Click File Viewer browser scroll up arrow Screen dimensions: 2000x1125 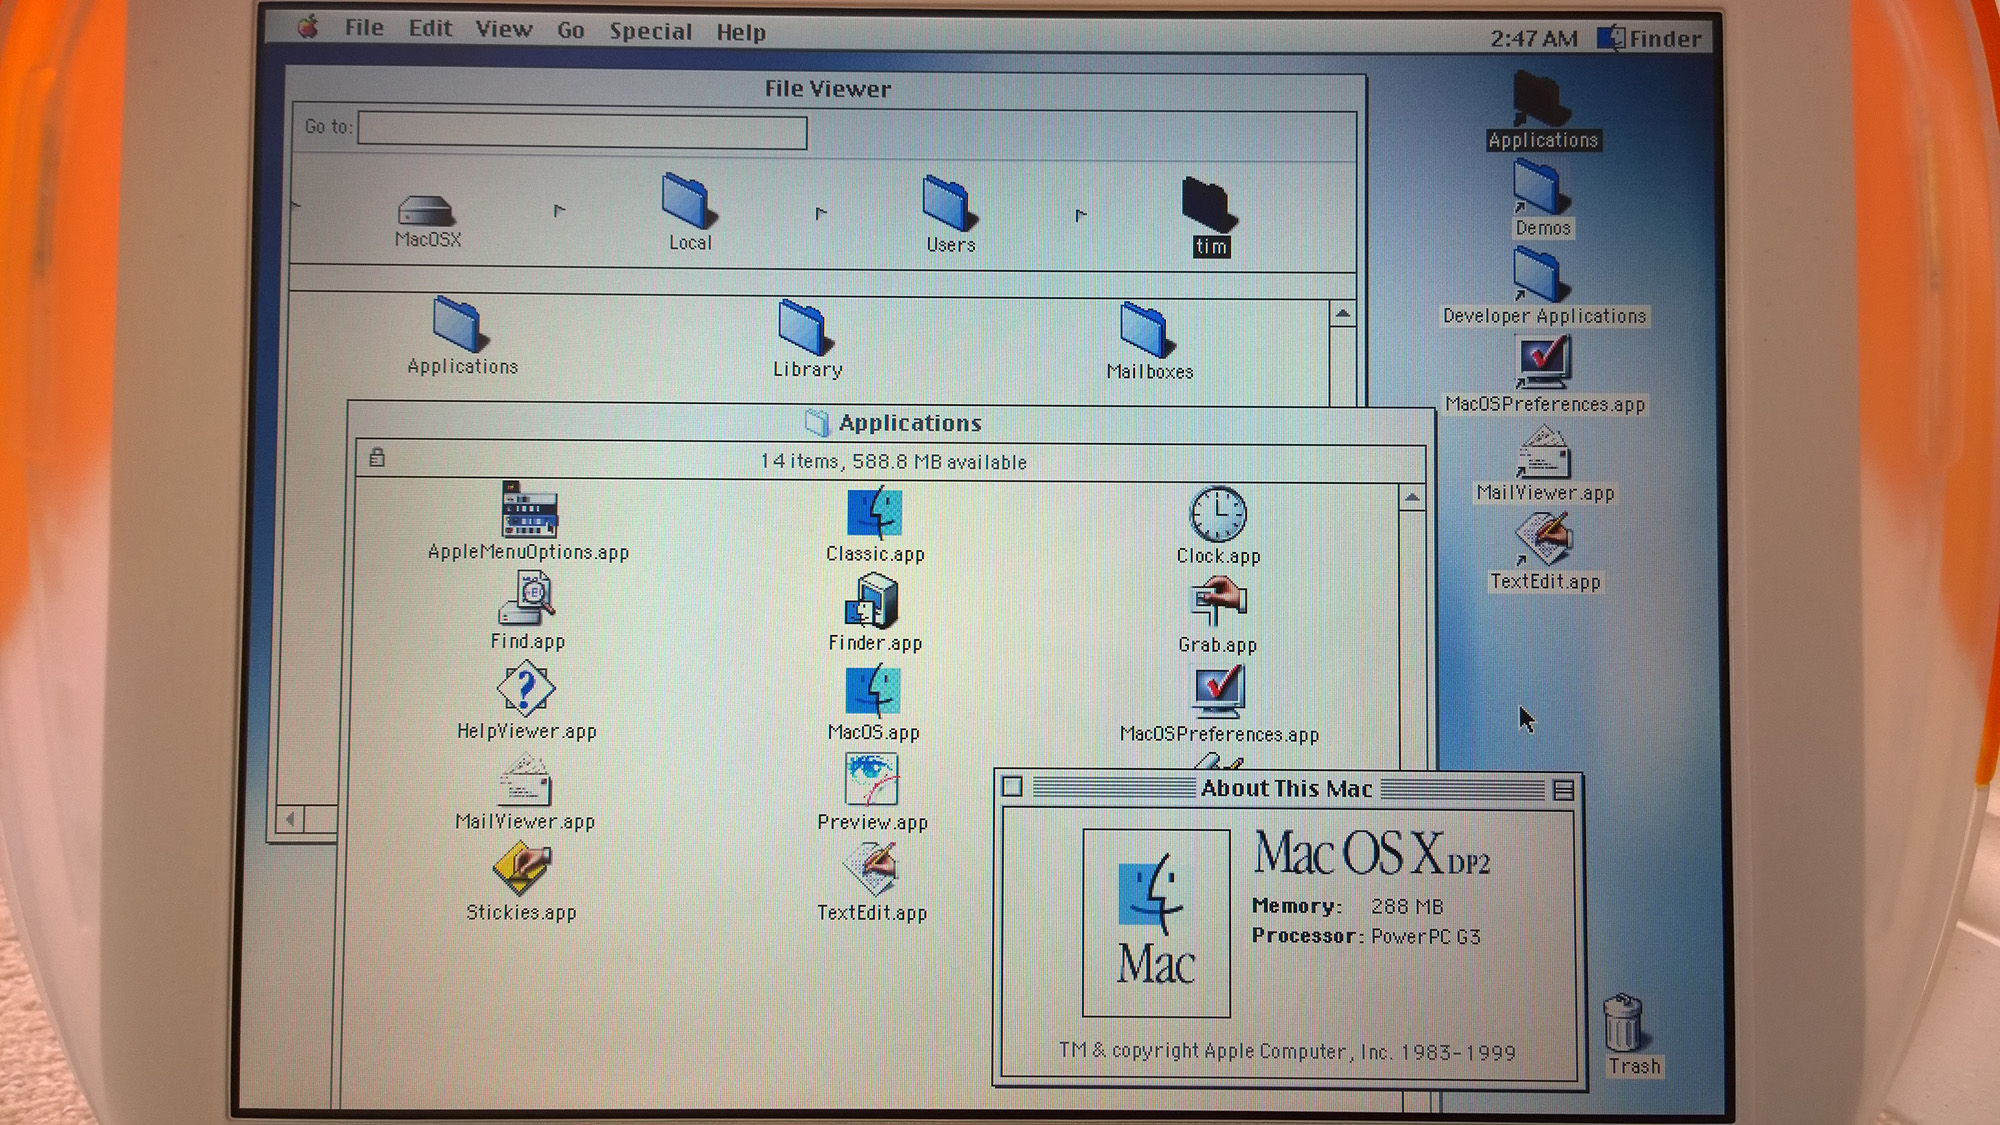pos(1342,314)
